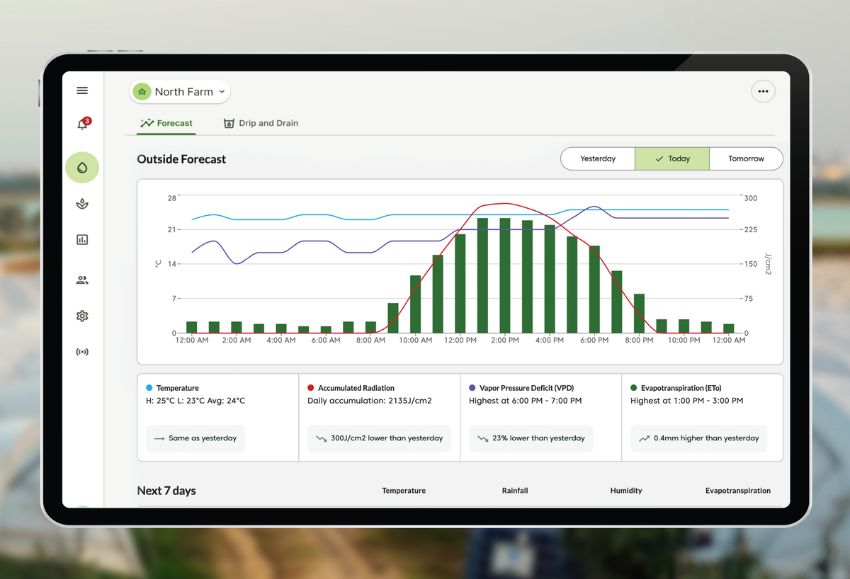Viewport: 850px width, 579px height.
Task: Open the sensor signal sidebar icon
Action: tap(82, 352)
